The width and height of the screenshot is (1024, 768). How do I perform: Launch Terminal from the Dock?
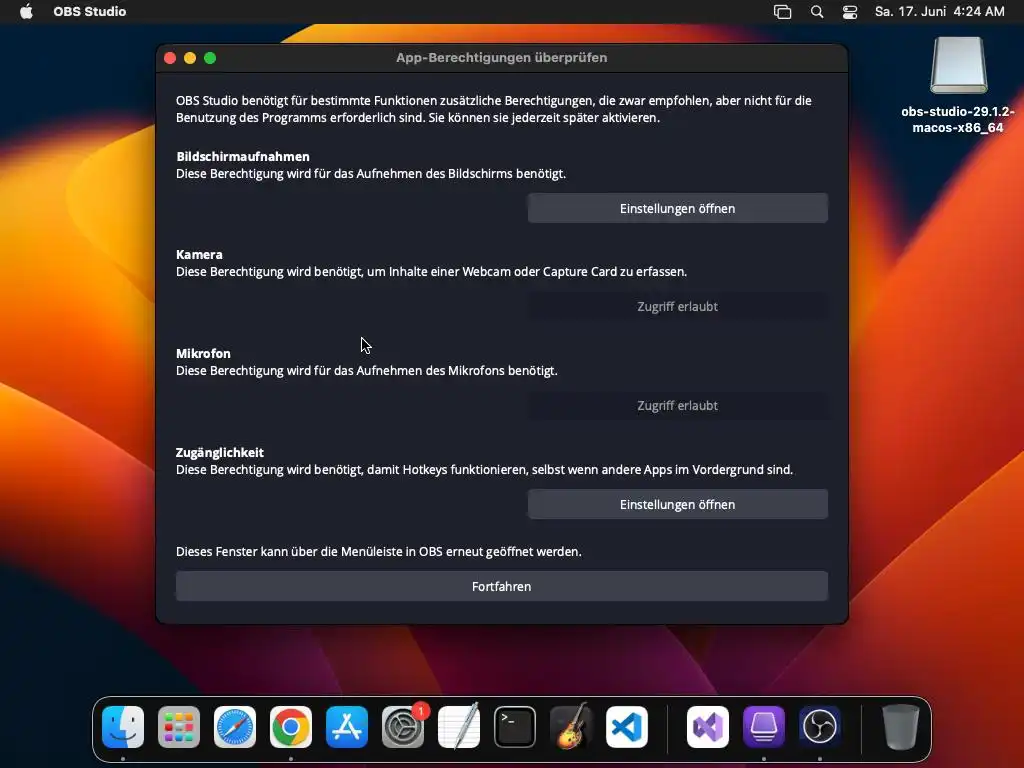[x=515, y=727]
